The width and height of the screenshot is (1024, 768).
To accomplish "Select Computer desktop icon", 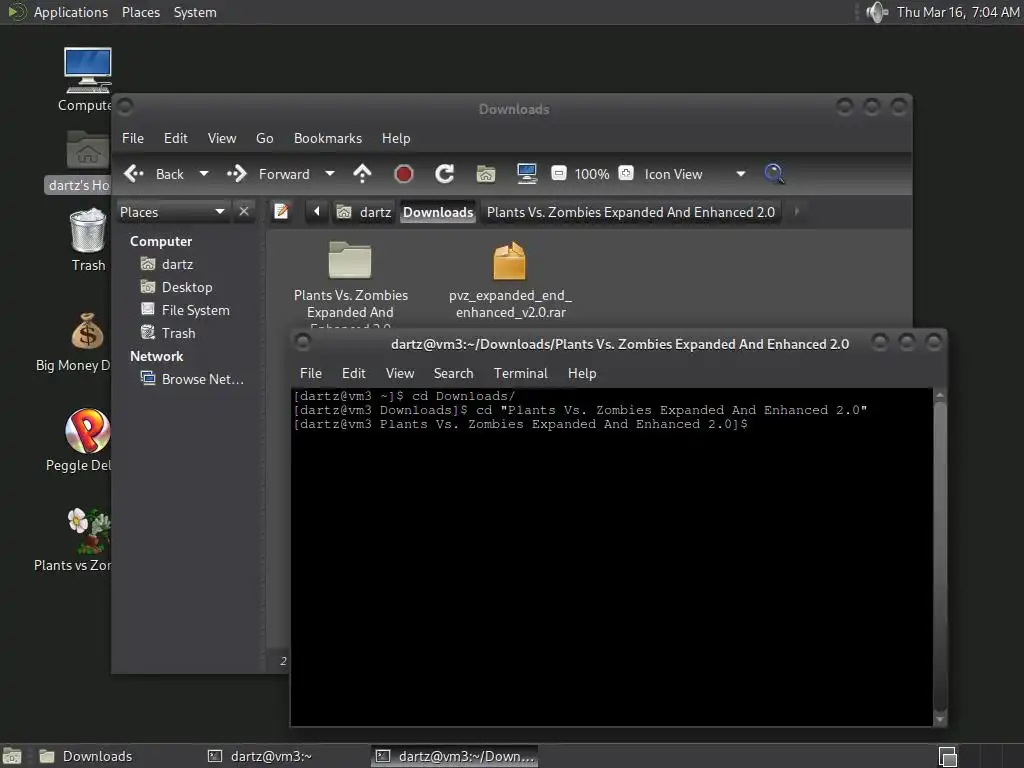I will (x=85, y=80).
